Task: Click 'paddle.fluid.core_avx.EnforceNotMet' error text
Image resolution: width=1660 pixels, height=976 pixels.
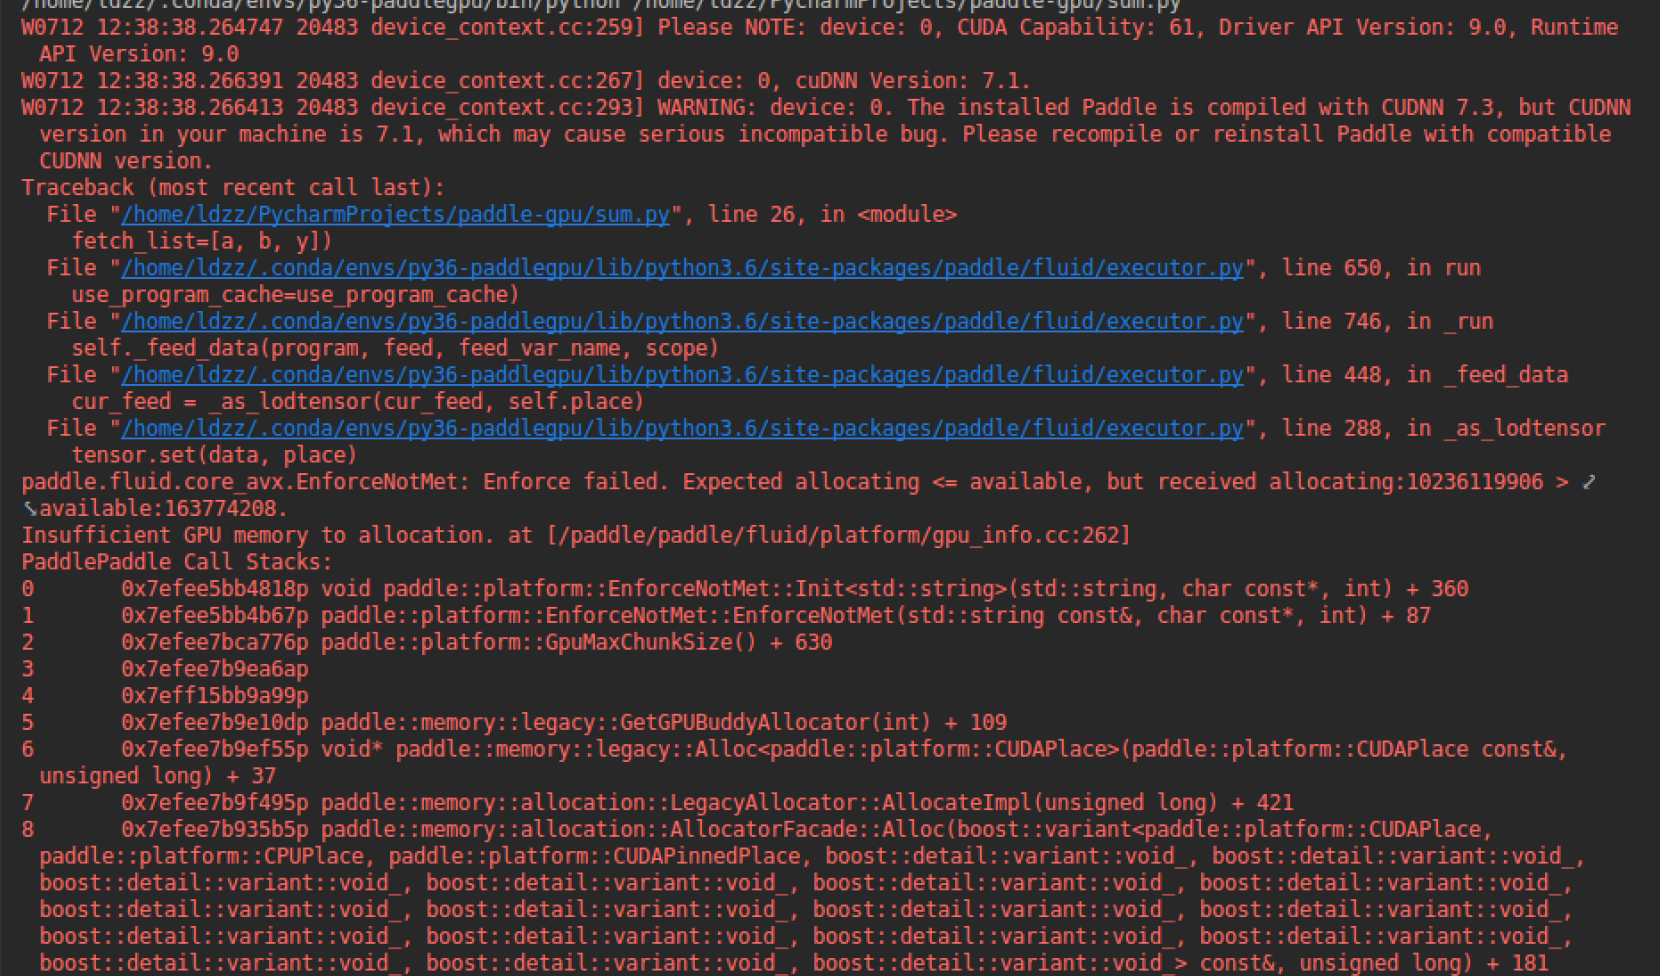Action: click(x=240, y=482)
